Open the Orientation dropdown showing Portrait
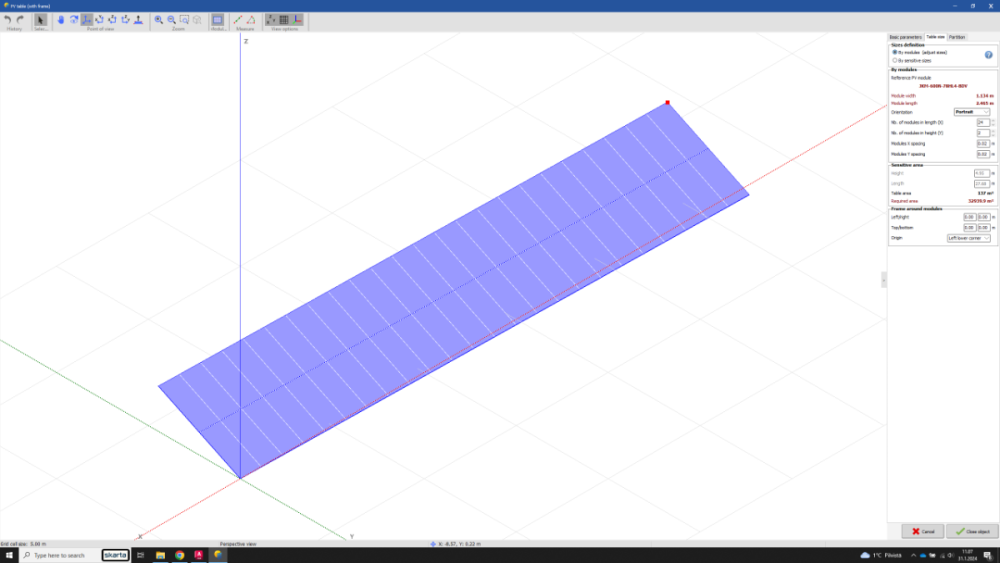This screenshot has height=563, width=1000. (x=972, y=112)
